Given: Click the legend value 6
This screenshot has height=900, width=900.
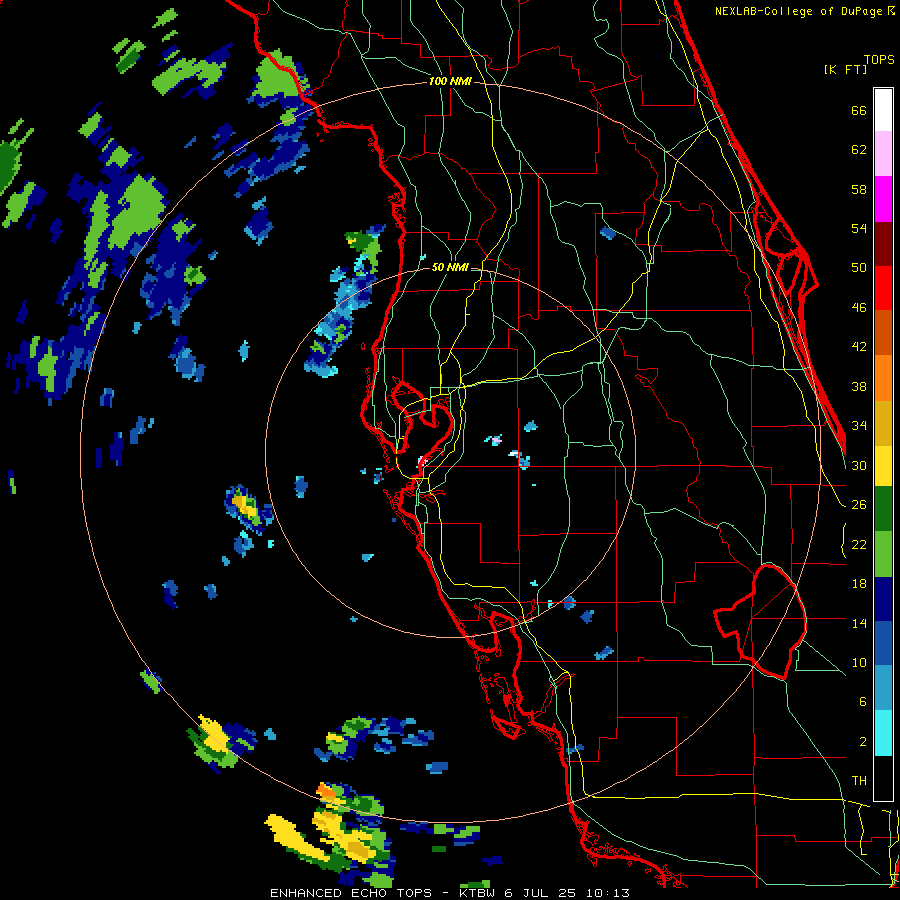Looking at the screenshot, I should [x=862, y=702].
